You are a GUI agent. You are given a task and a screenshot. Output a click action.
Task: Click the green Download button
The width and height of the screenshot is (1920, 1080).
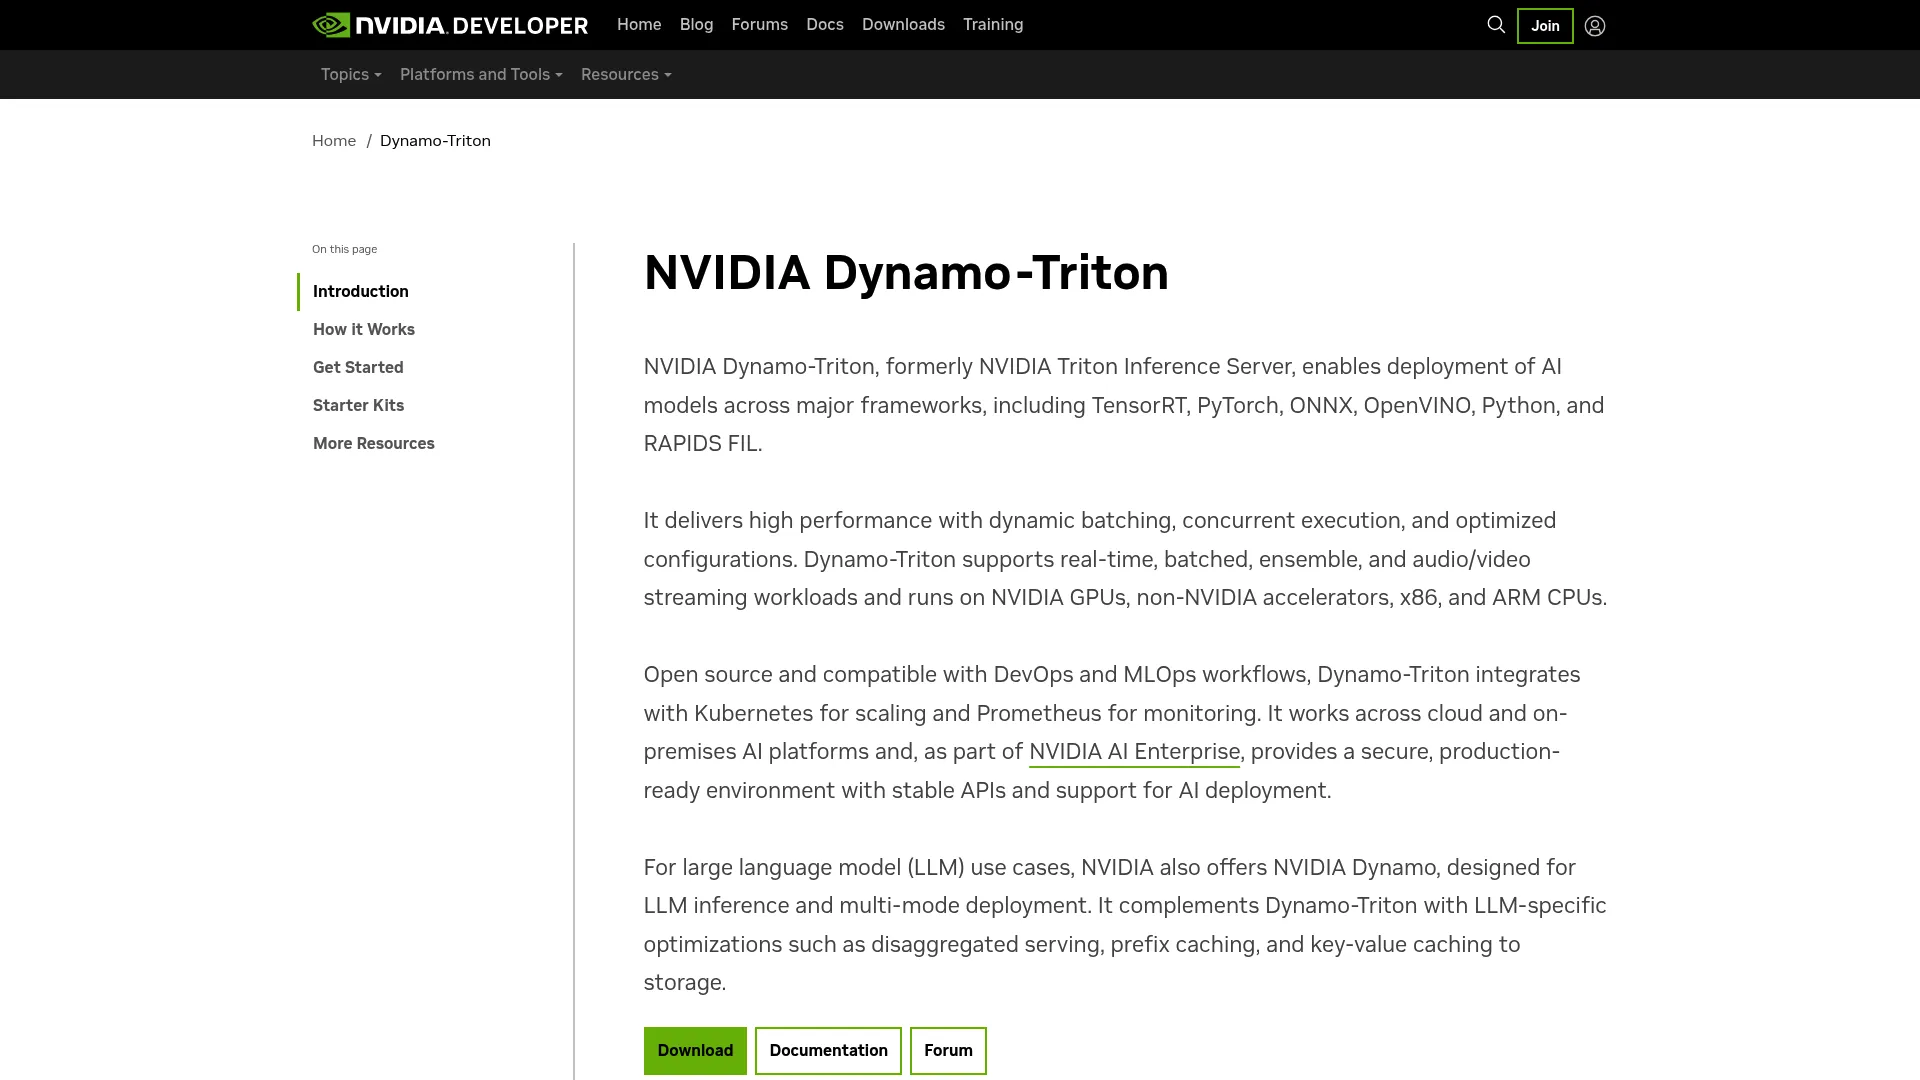tap(695, 1051)
